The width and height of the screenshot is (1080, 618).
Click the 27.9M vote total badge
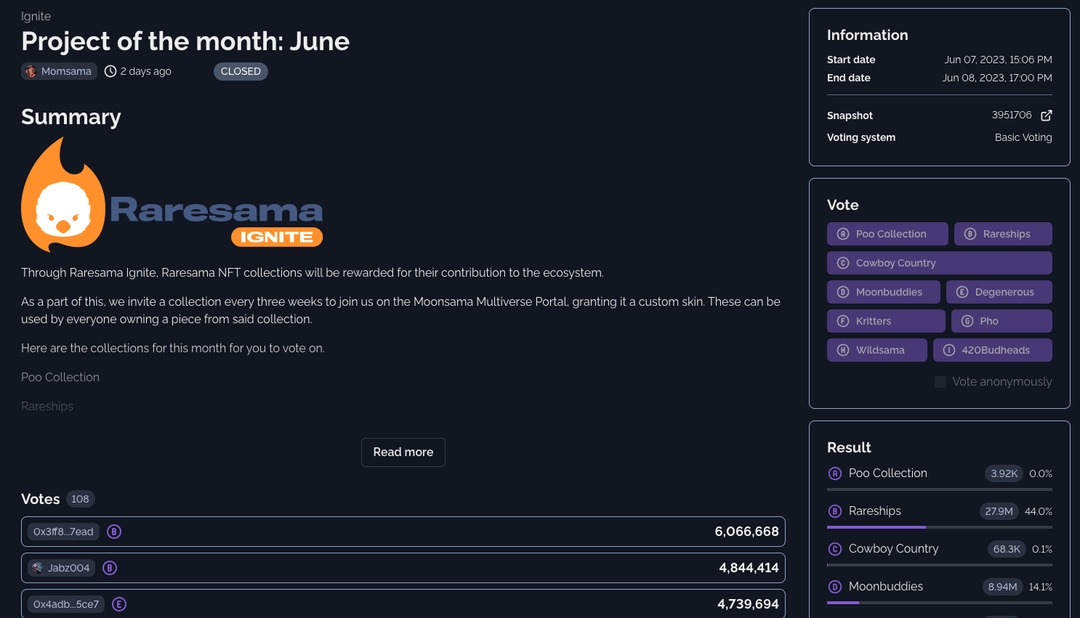point(999,511)
